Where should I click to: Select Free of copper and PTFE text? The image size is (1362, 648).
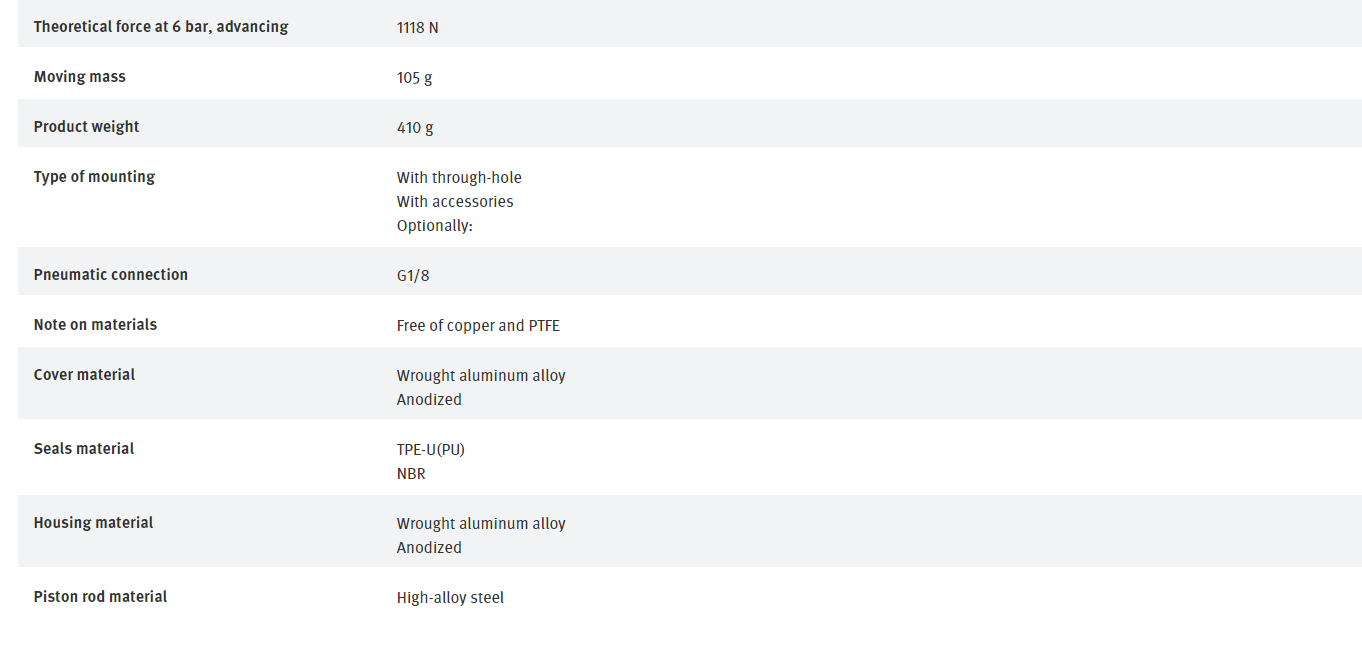478,326
